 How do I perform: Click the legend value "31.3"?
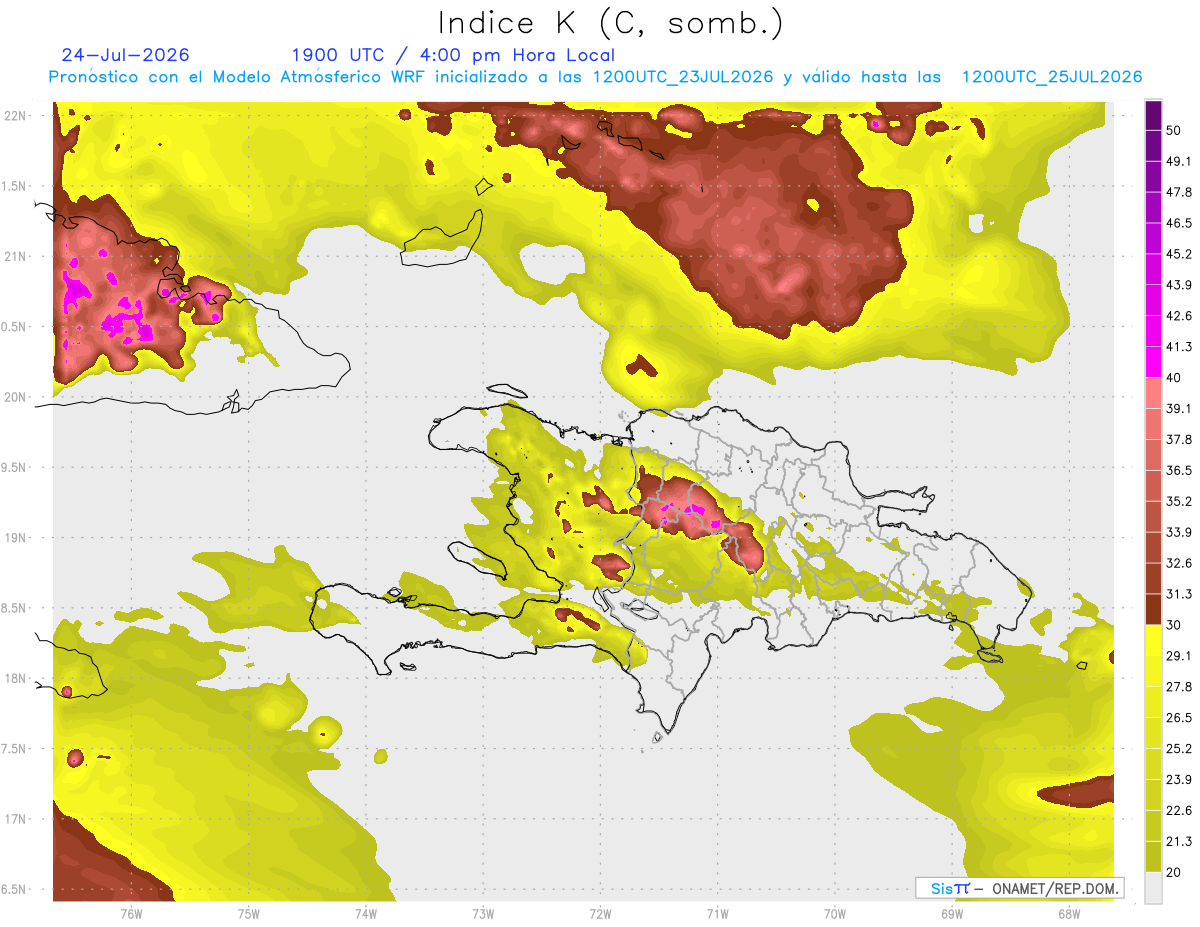pyautogui.click(x=1179, y=594)
